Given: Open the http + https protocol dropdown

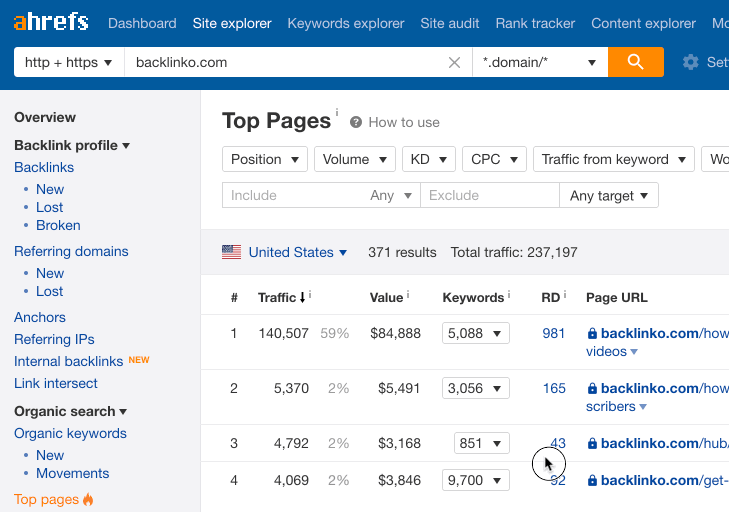Looking at the screenshot, I should click(x=69, y=62).
